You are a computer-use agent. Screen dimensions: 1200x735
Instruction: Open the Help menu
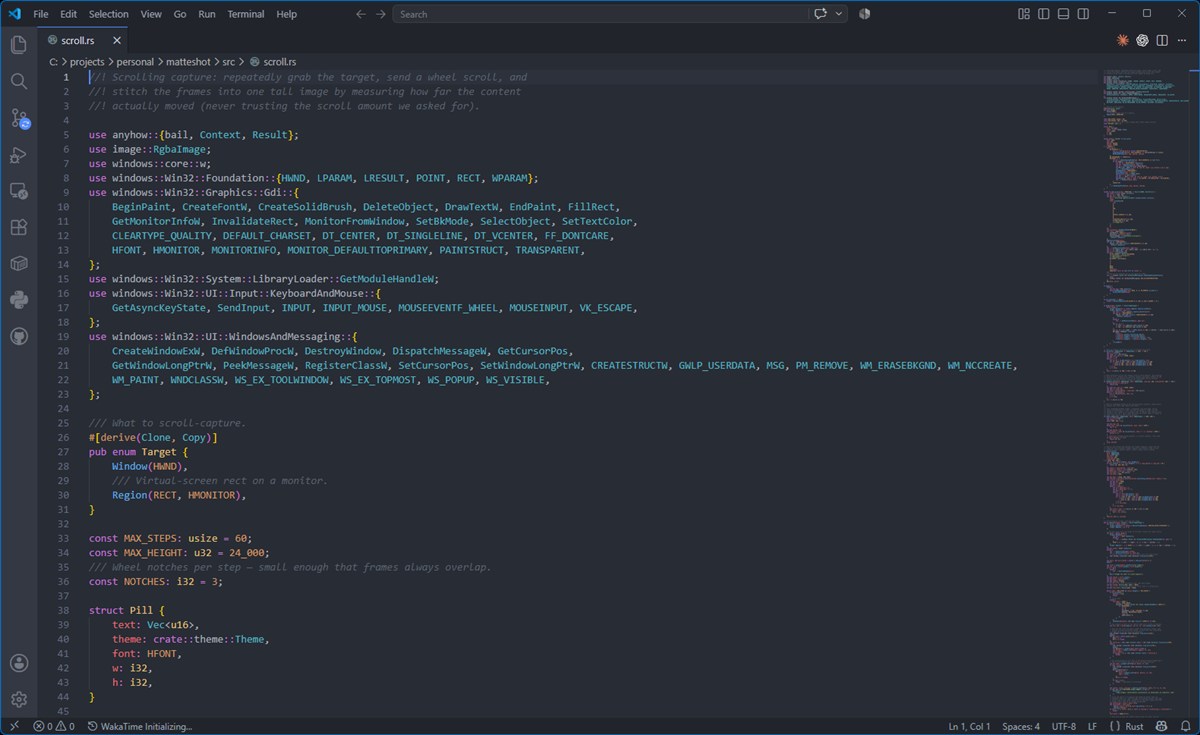click(286, 14)
